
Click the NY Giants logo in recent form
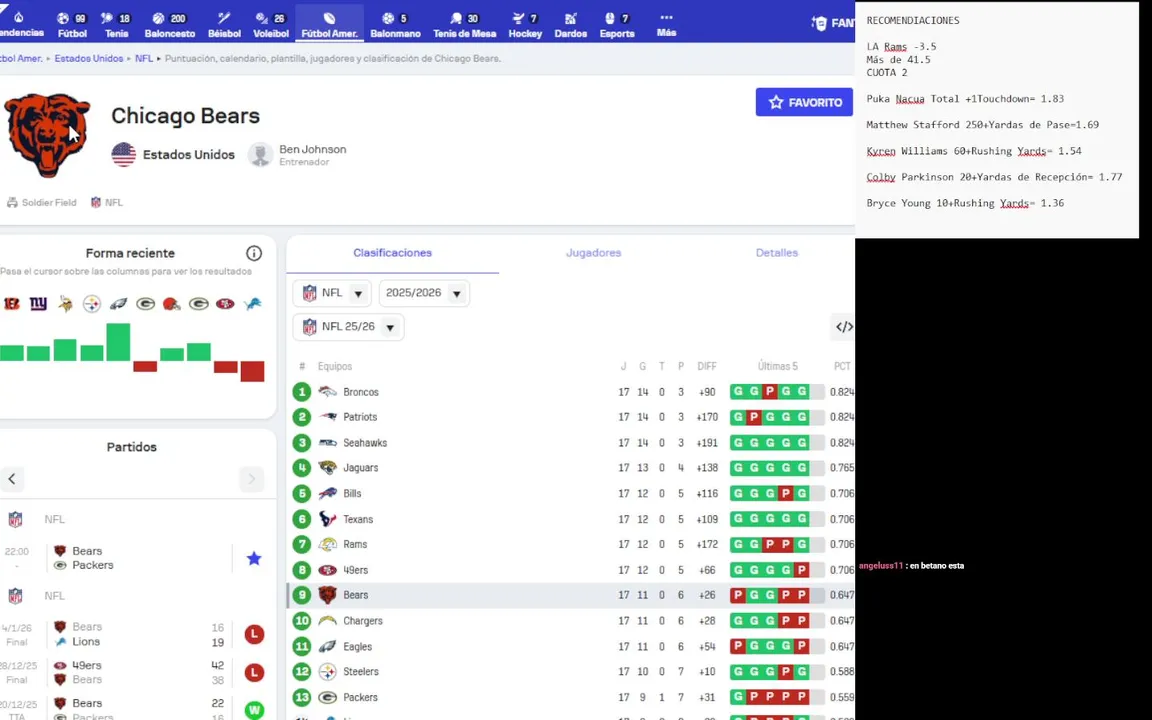(x=38, y=303)
